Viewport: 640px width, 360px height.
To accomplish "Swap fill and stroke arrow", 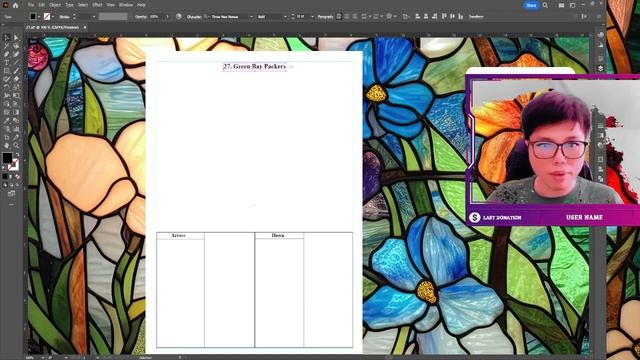I will [17, 155].
